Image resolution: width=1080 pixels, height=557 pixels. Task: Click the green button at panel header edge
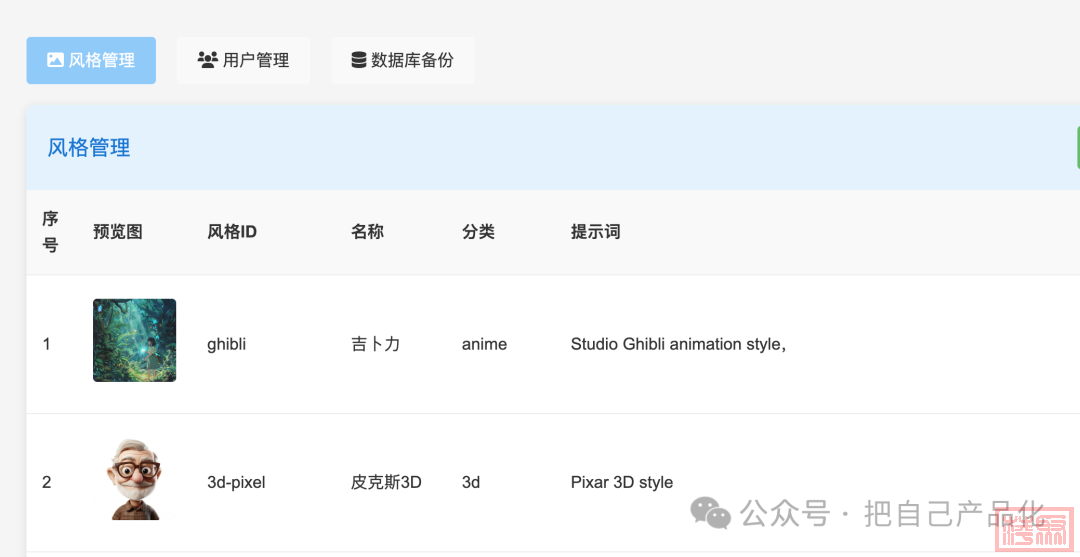1077,148
